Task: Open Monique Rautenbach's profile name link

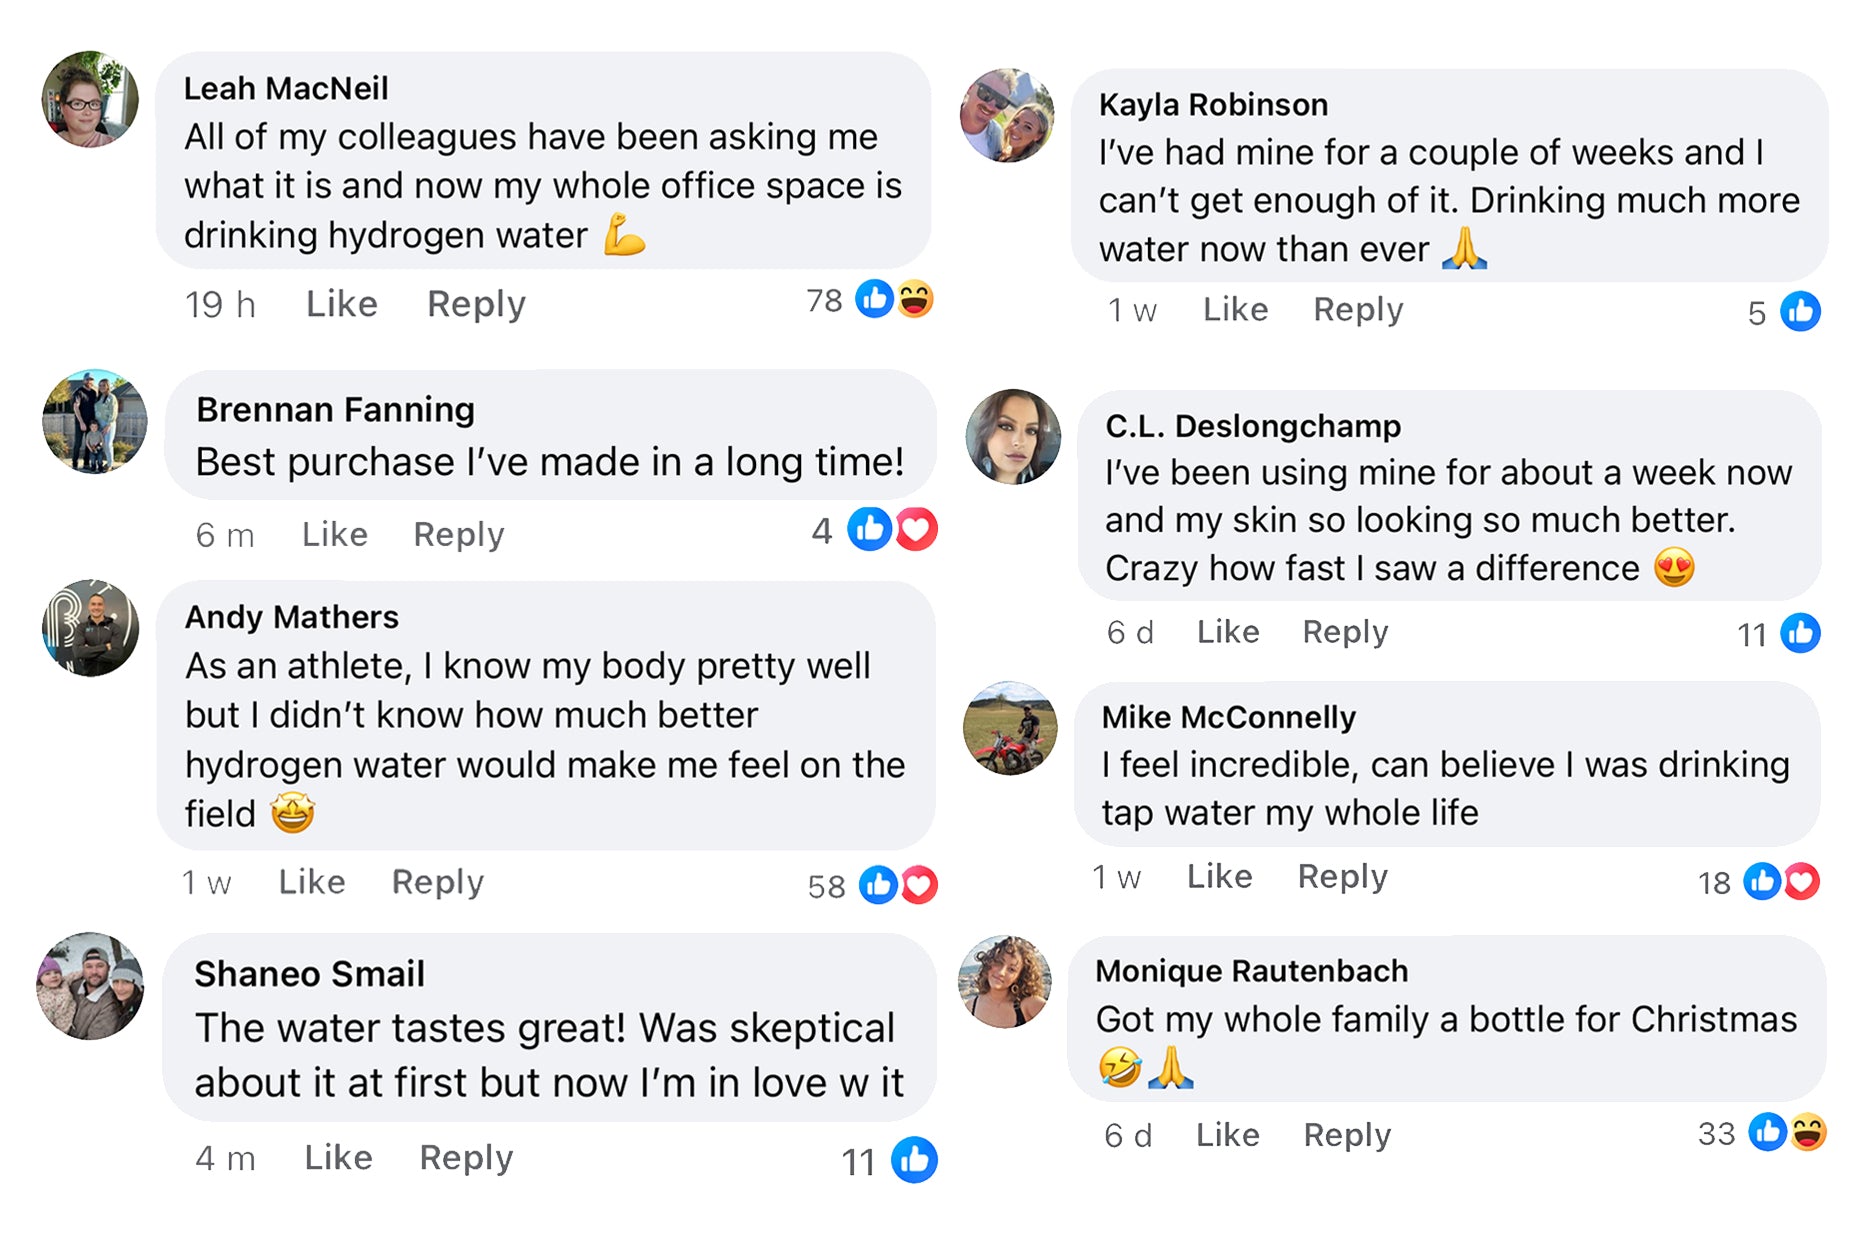Action: [x=1251, y=971]
